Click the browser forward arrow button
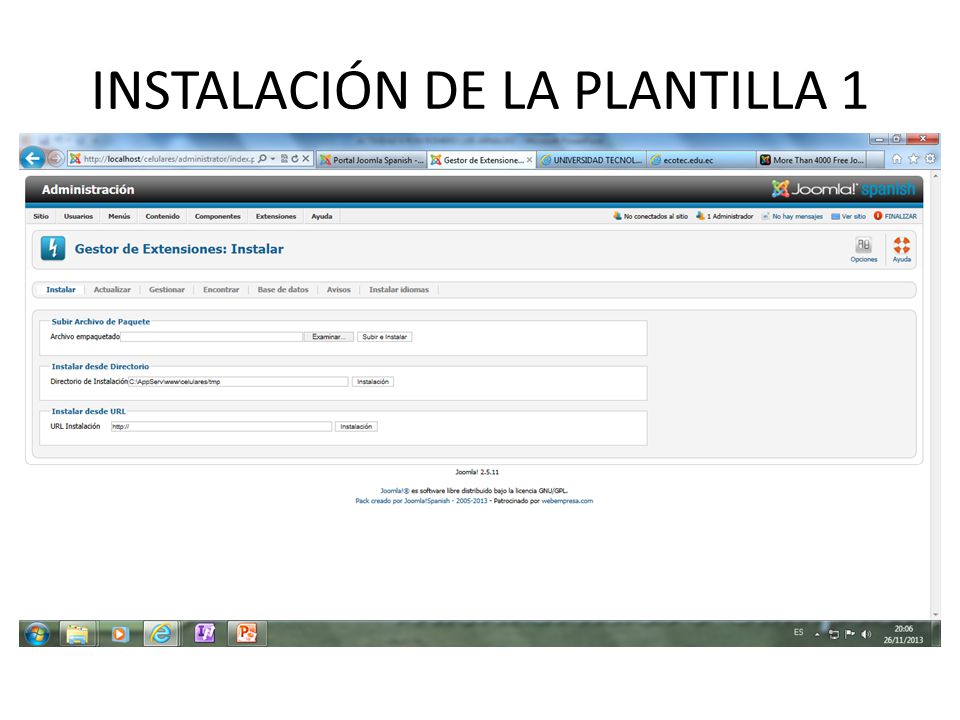Viewport: 960px width, 720px height. (x=55, y=159)
